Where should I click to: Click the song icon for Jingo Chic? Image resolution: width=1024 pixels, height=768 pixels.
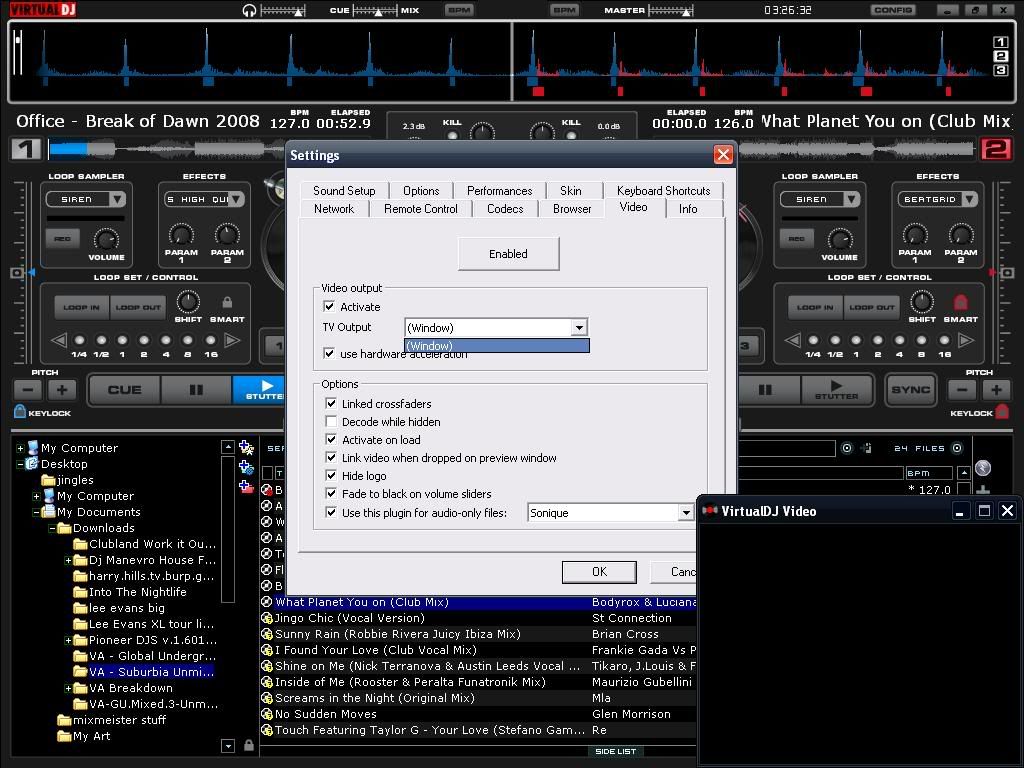(266, 618)
